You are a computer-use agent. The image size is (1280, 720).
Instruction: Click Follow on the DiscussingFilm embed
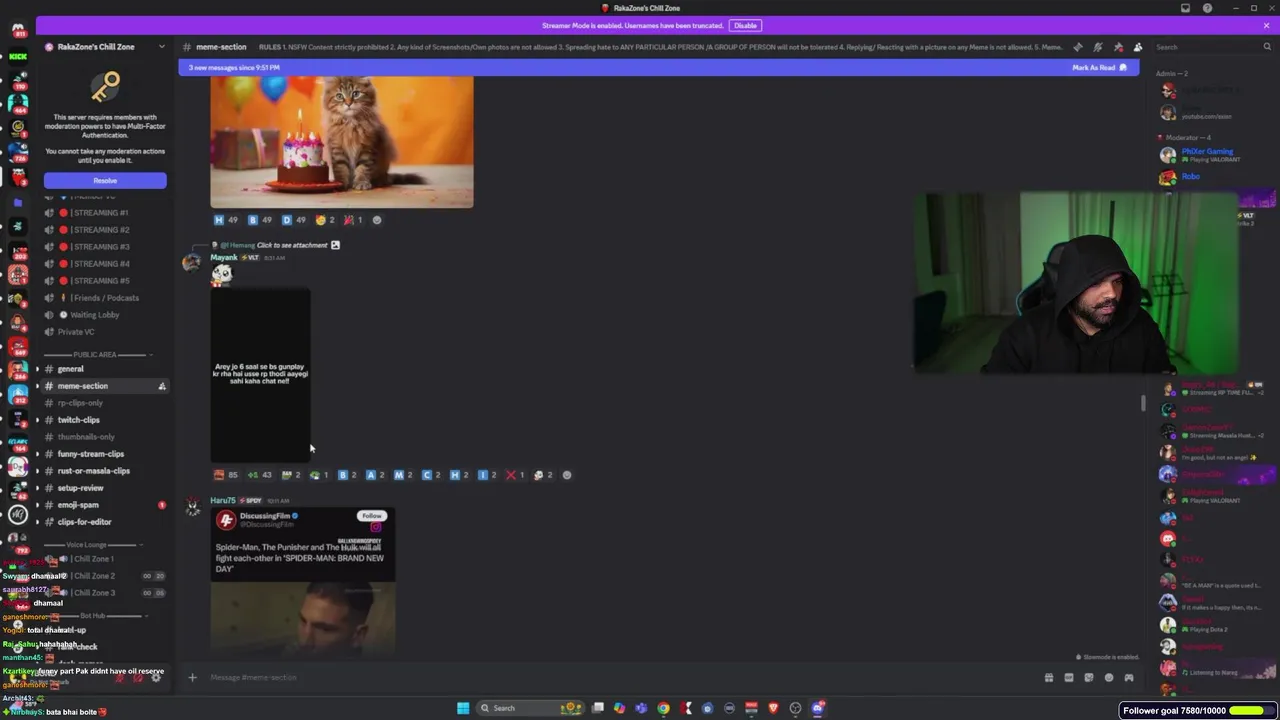(x=372, y=516)
